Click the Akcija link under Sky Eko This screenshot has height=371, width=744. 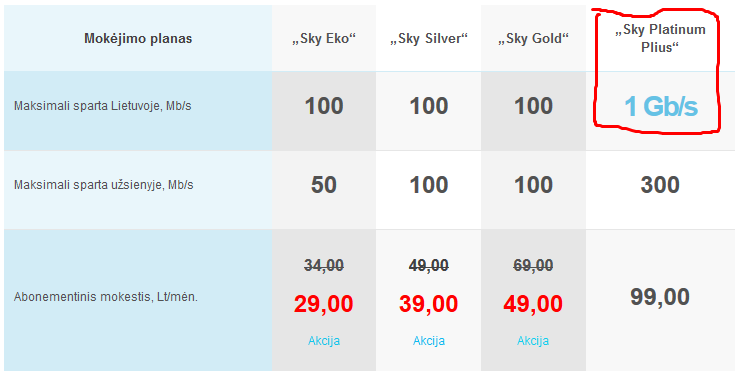[x=324, y=341]
